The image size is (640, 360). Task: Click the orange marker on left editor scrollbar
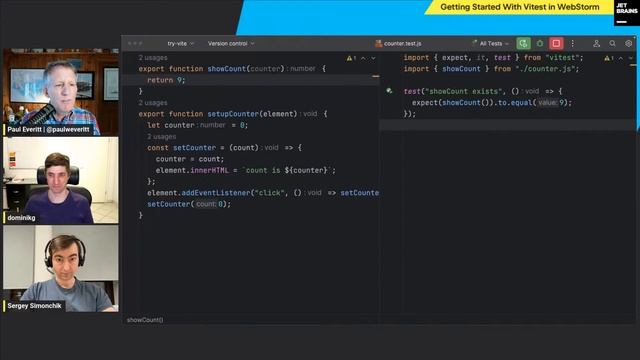pyautogui.click(x=376, y=76)
